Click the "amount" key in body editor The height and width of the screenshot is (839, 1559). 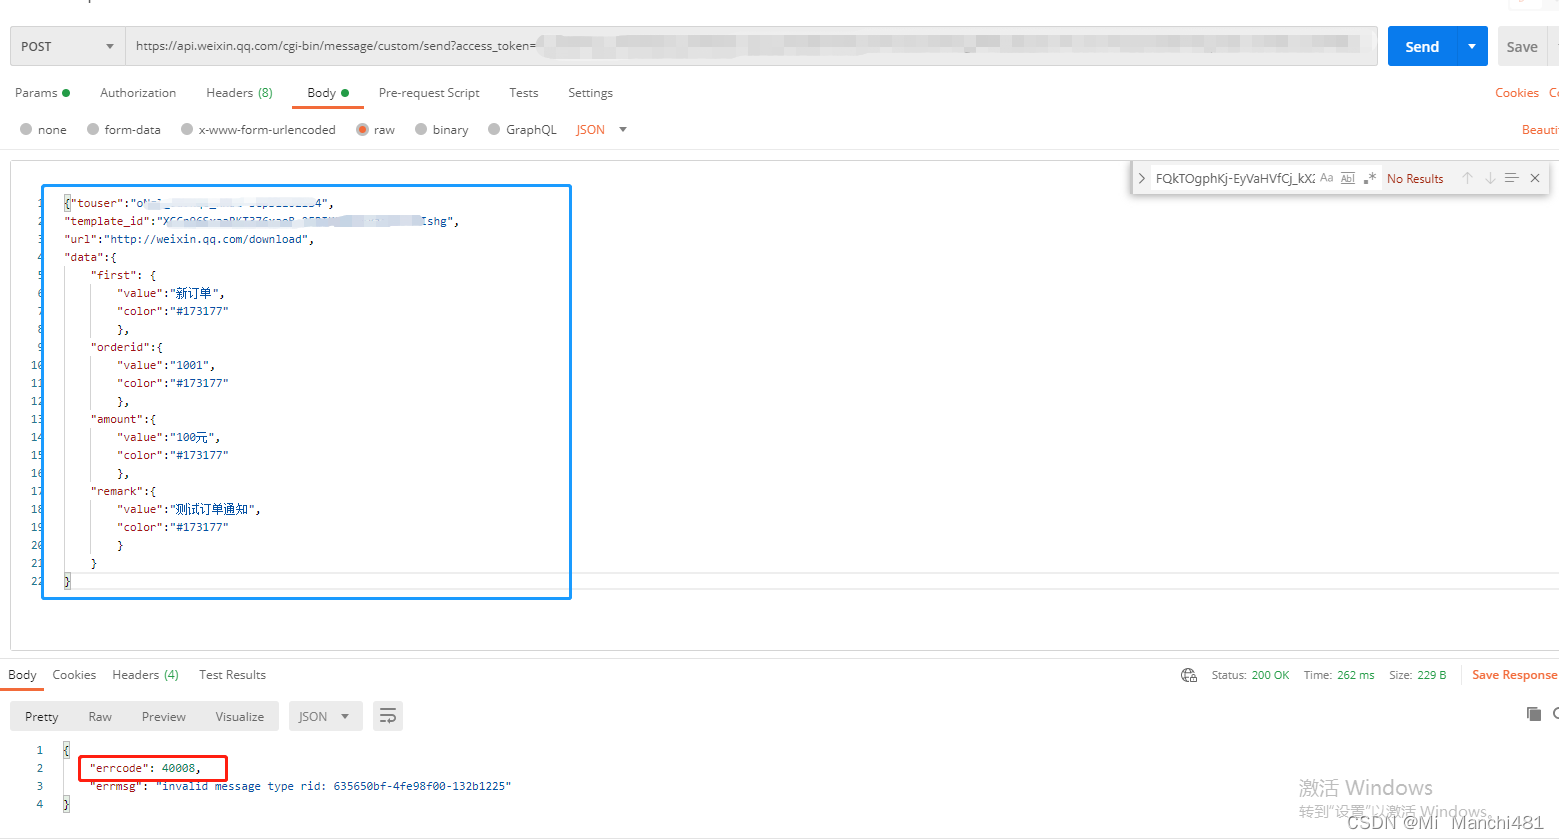[x=119, y=419]
